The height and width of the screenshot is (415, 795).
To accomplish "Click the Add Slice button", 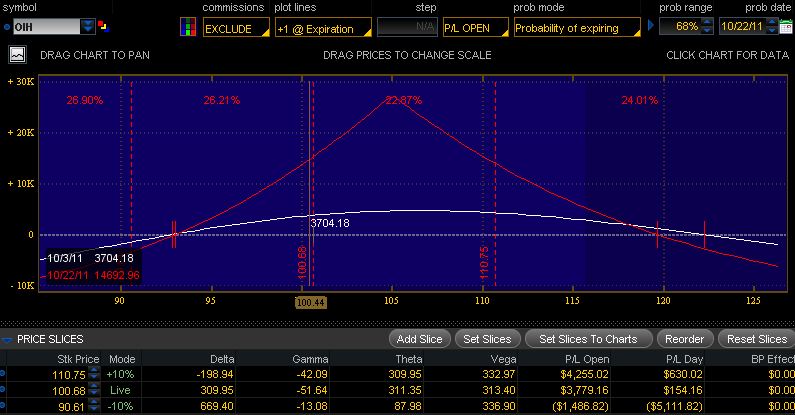I will pos(419,339).
